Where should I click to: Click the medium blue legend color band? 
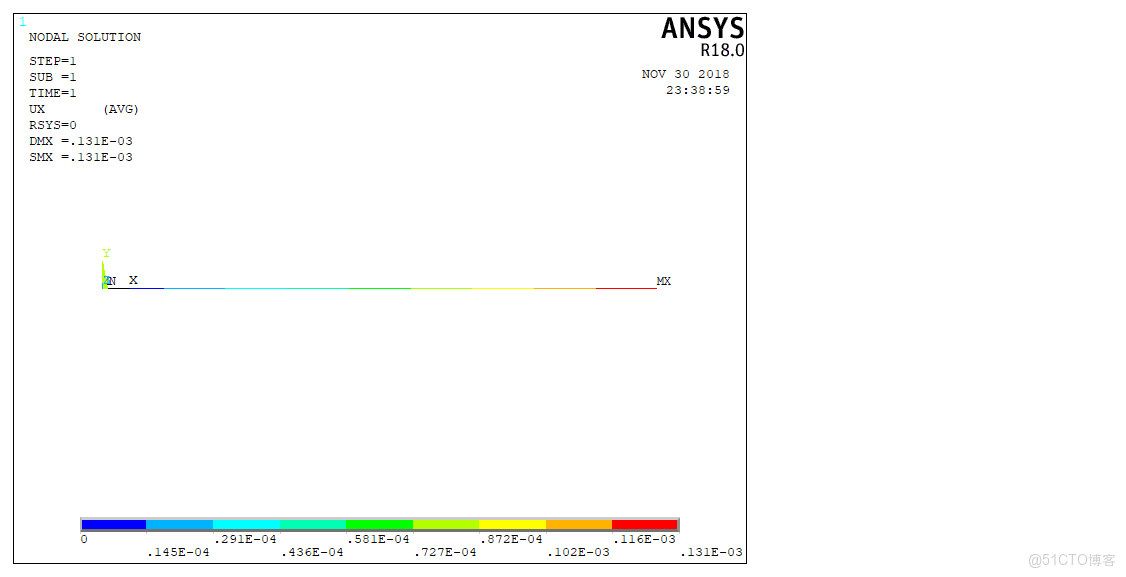click(x=180, y=525)
